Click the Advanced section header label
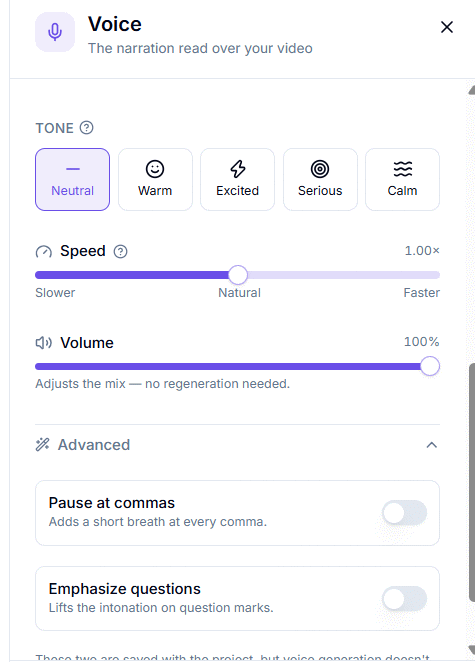 tap(94, 445)
